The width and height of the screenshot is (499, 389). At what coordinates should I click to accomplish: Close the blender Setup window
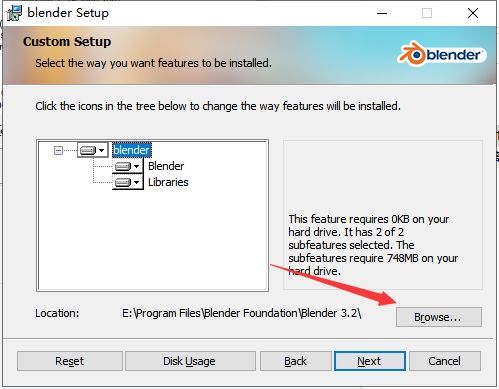click(473, 13)
